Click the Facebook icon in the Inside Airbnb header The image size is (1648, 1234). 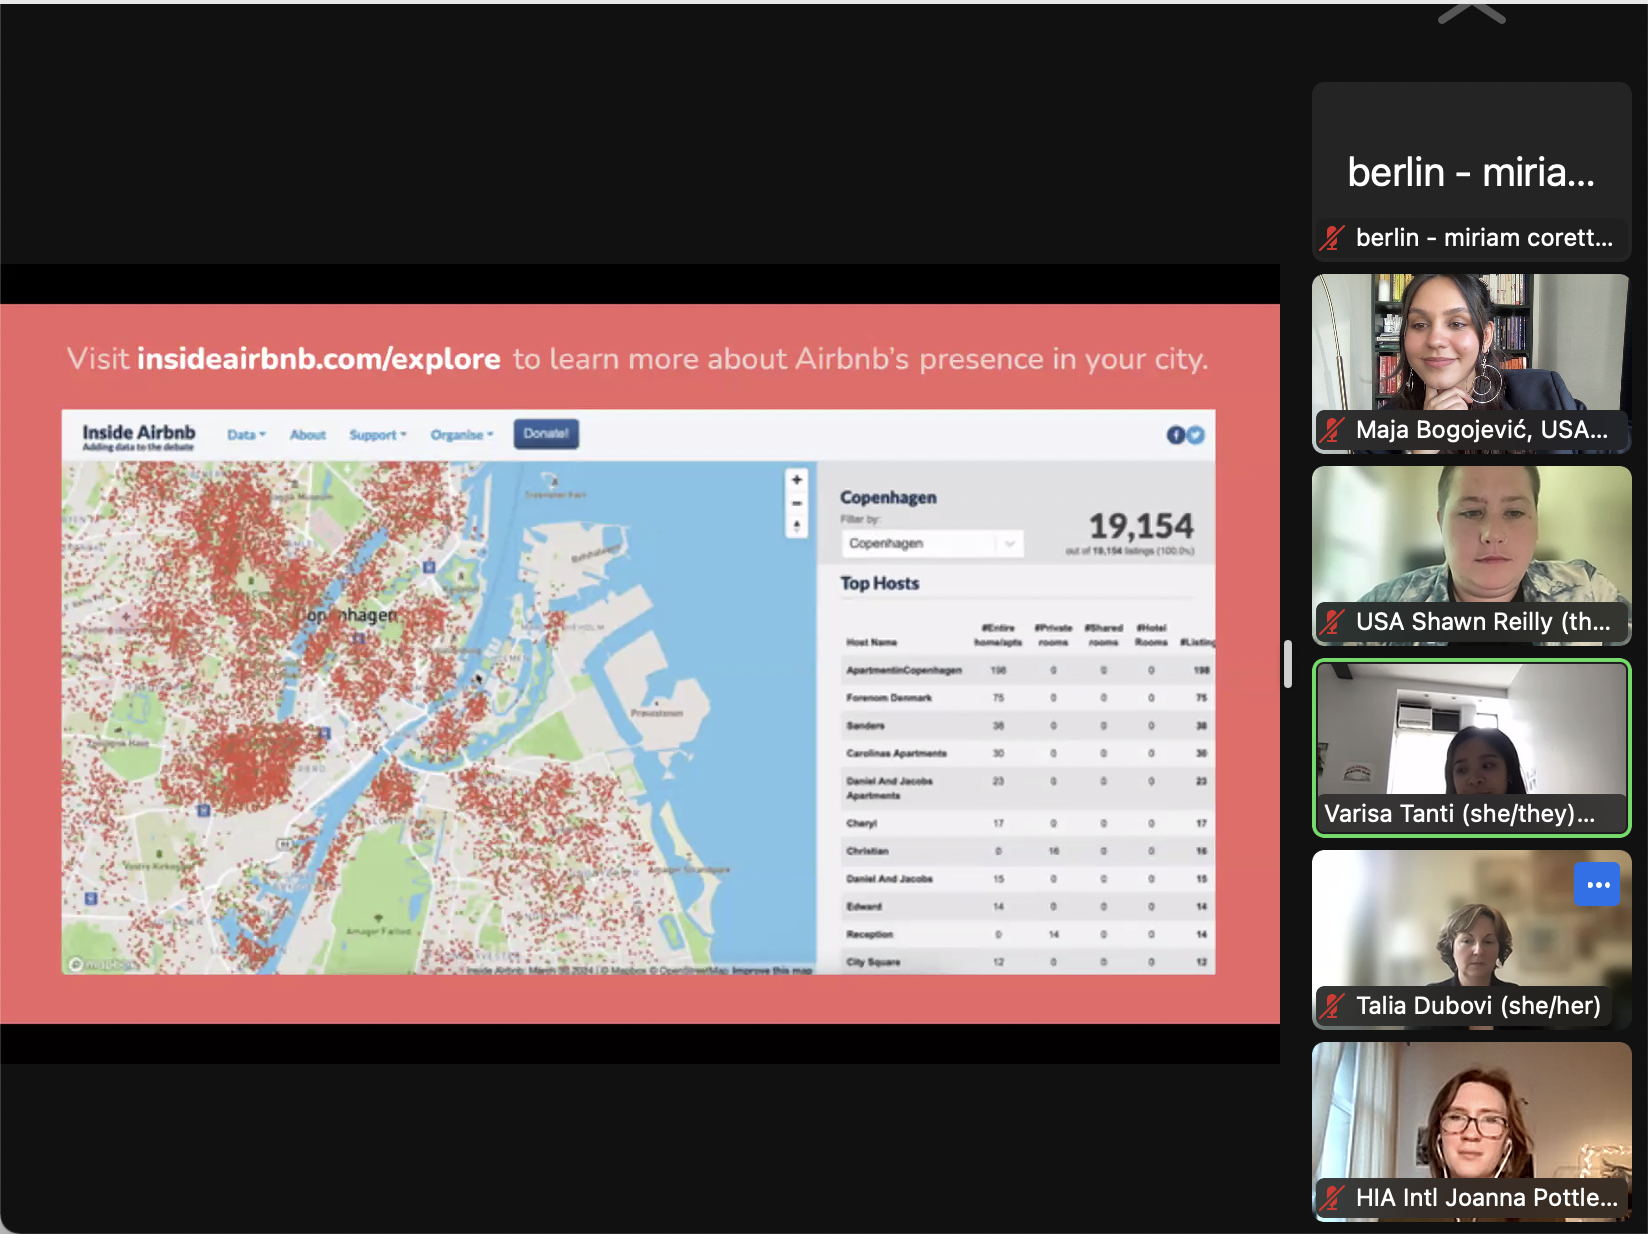coord(1176,435)
